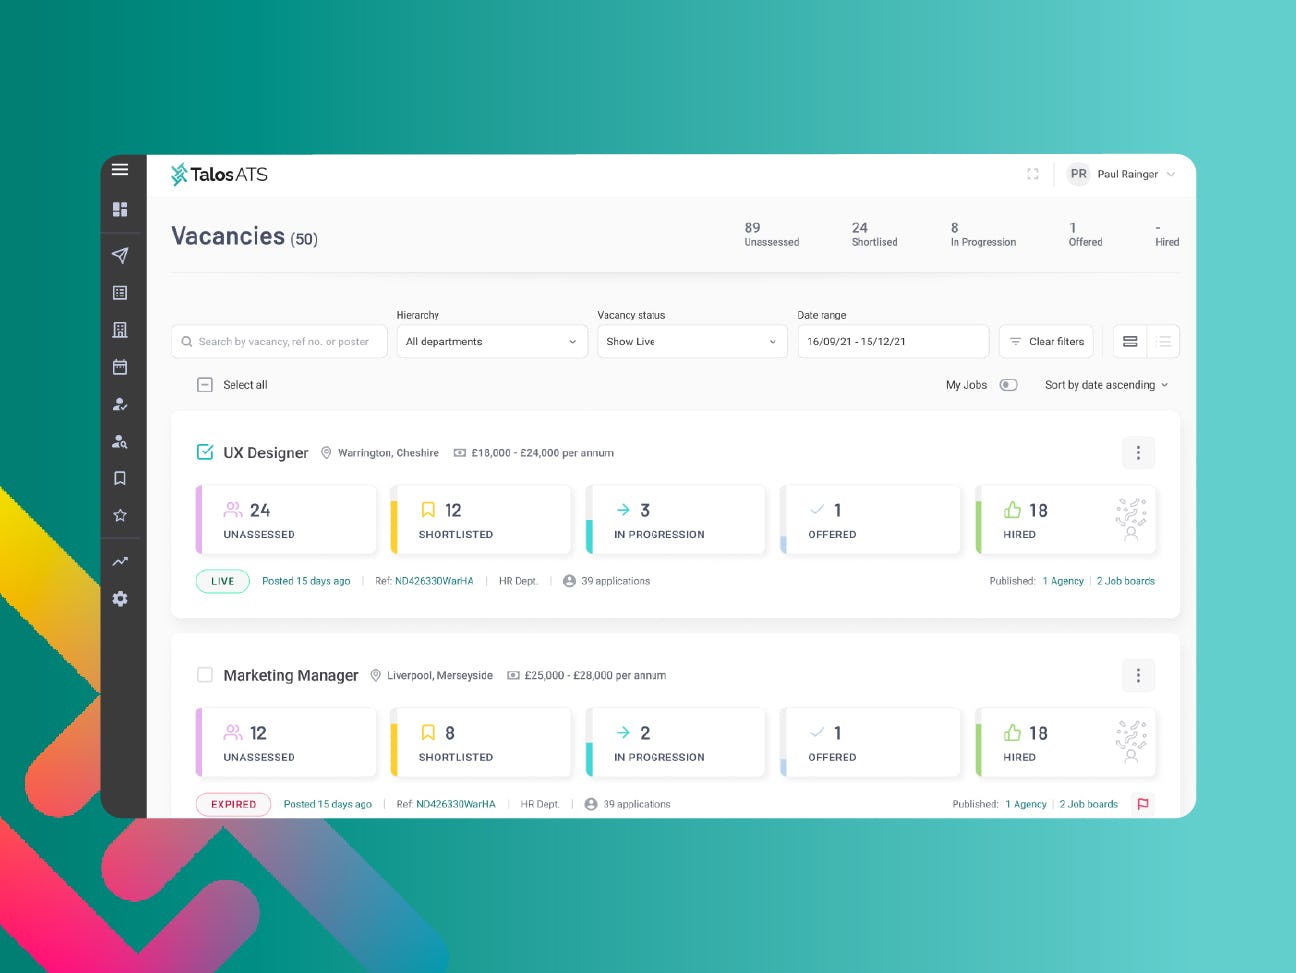Open the trend chart icon in sidebar
1296x973 pixels.
(120, 561)
